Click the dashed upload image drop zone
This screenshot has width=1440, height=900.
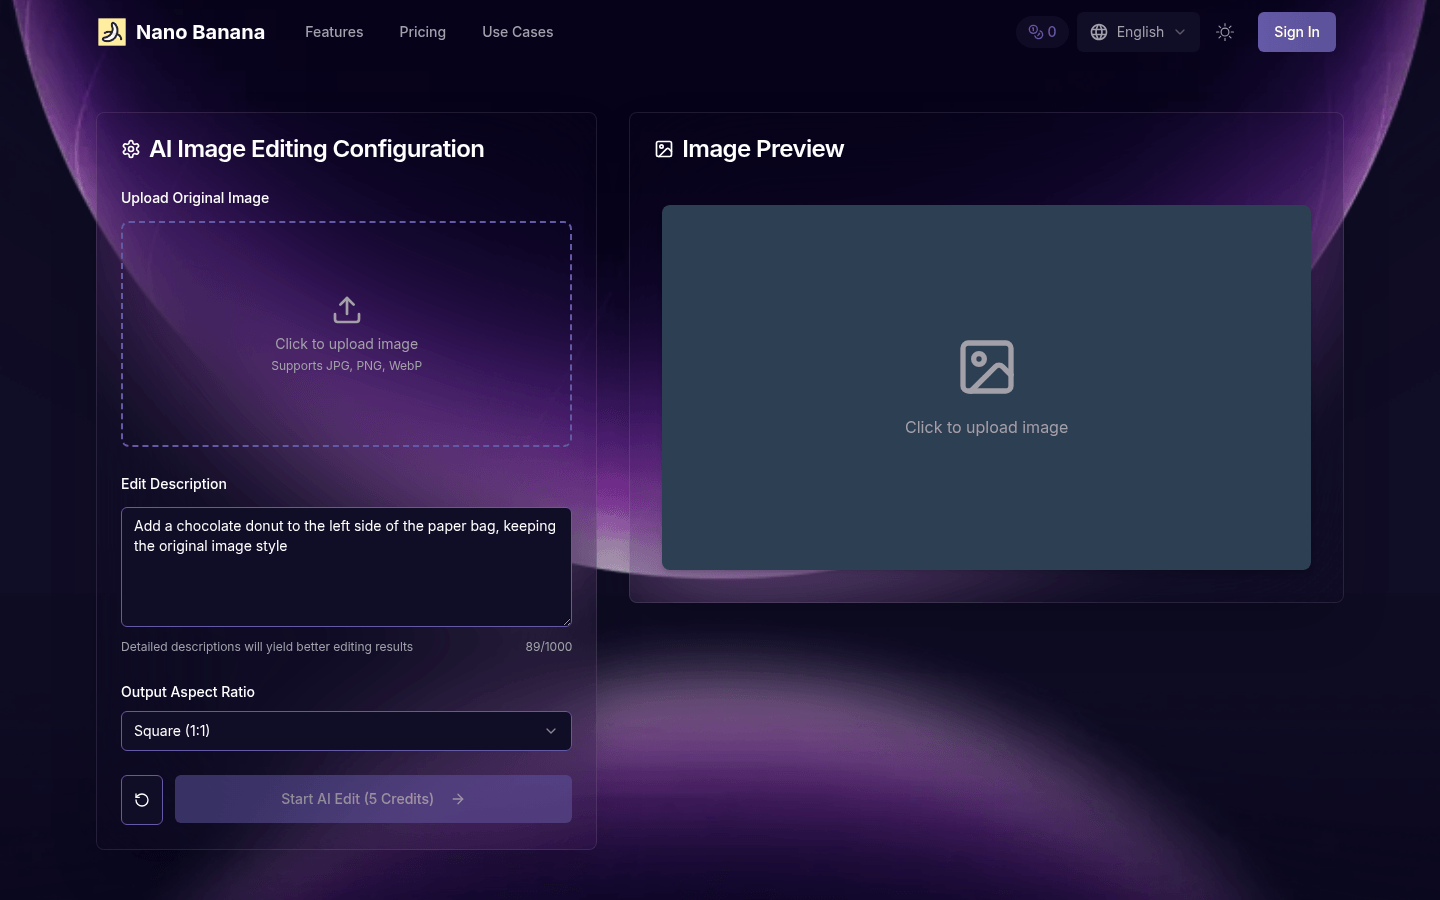click(346, 334)
